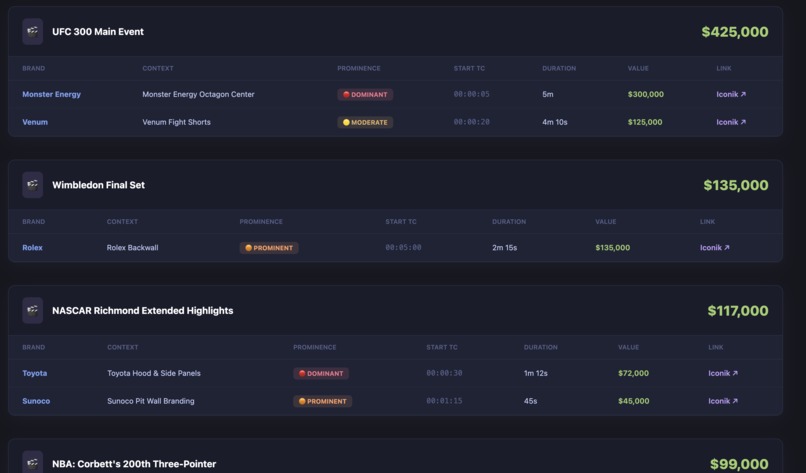Click the $99,000 total for NBA card
This screenshot has height=473, width=806.
coord(739,464)
